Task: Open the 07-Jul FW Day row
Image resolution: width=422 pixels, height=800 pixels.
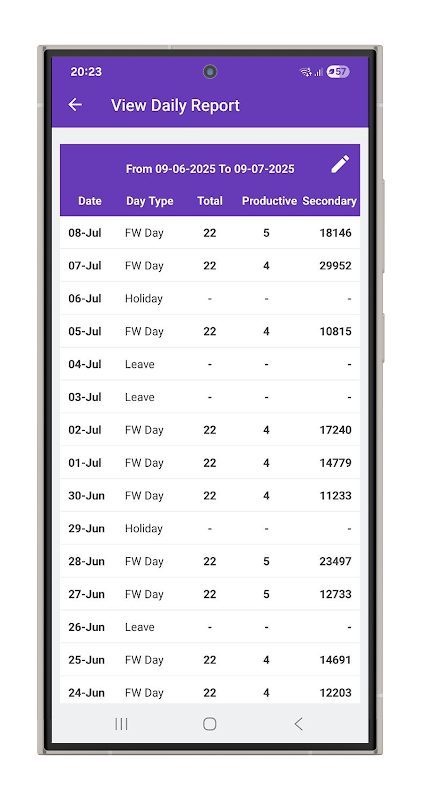Action: pos(210,266)
